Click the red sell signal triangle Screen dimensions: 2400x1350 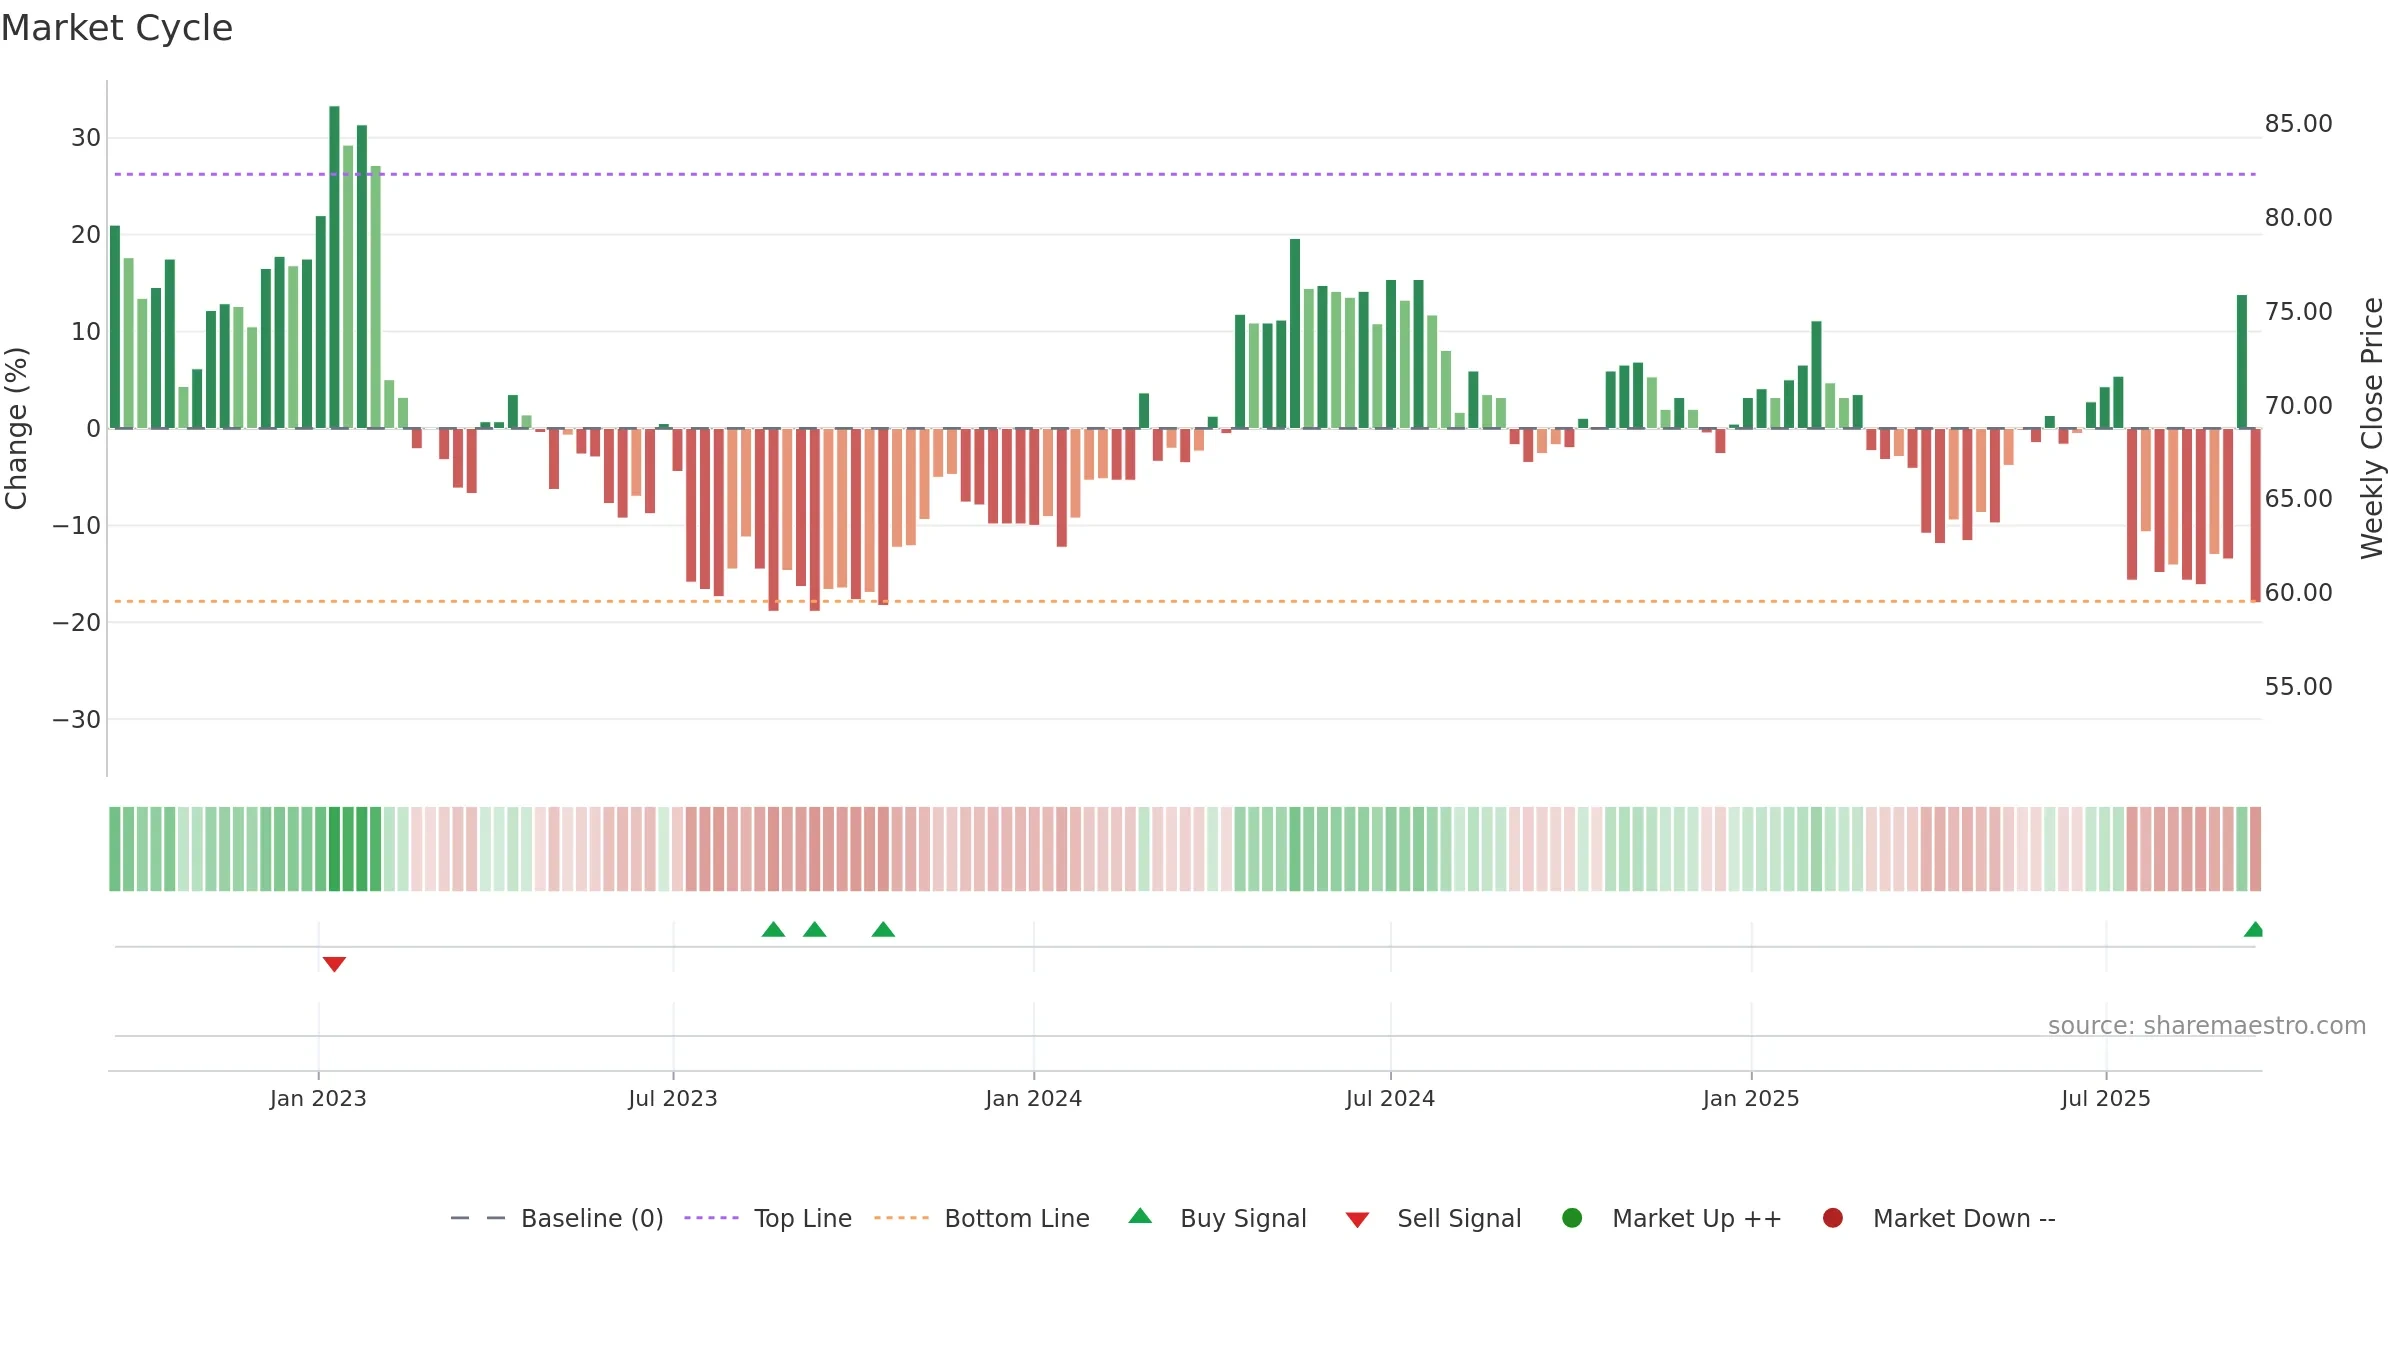click(x=334, y=964)
